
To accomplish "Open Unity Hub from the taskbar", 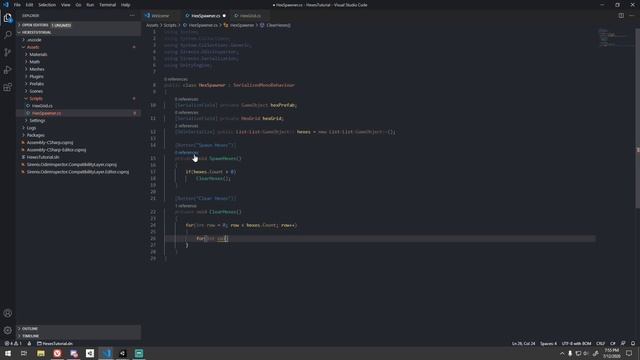I will [x=90, y=353].
